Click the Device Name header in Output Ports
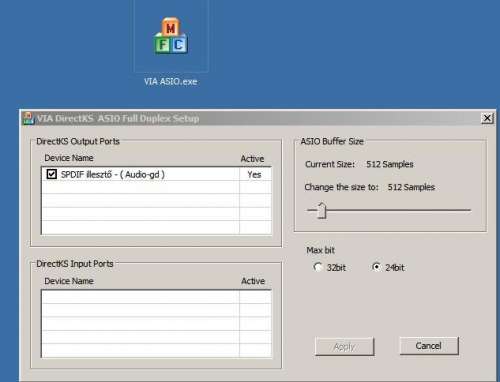This screenshot has height=382, width=500. (x=69, y=158)
